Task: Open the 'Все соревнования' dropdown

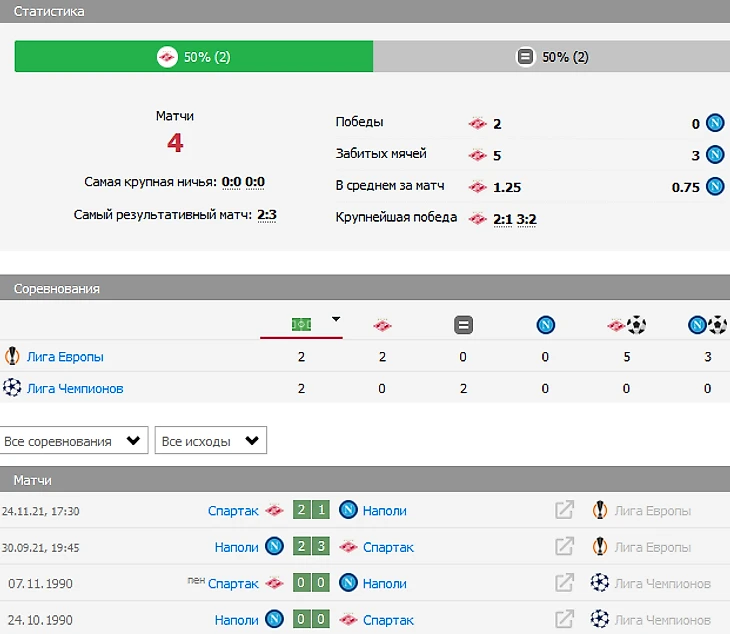Action: (75, 441)
